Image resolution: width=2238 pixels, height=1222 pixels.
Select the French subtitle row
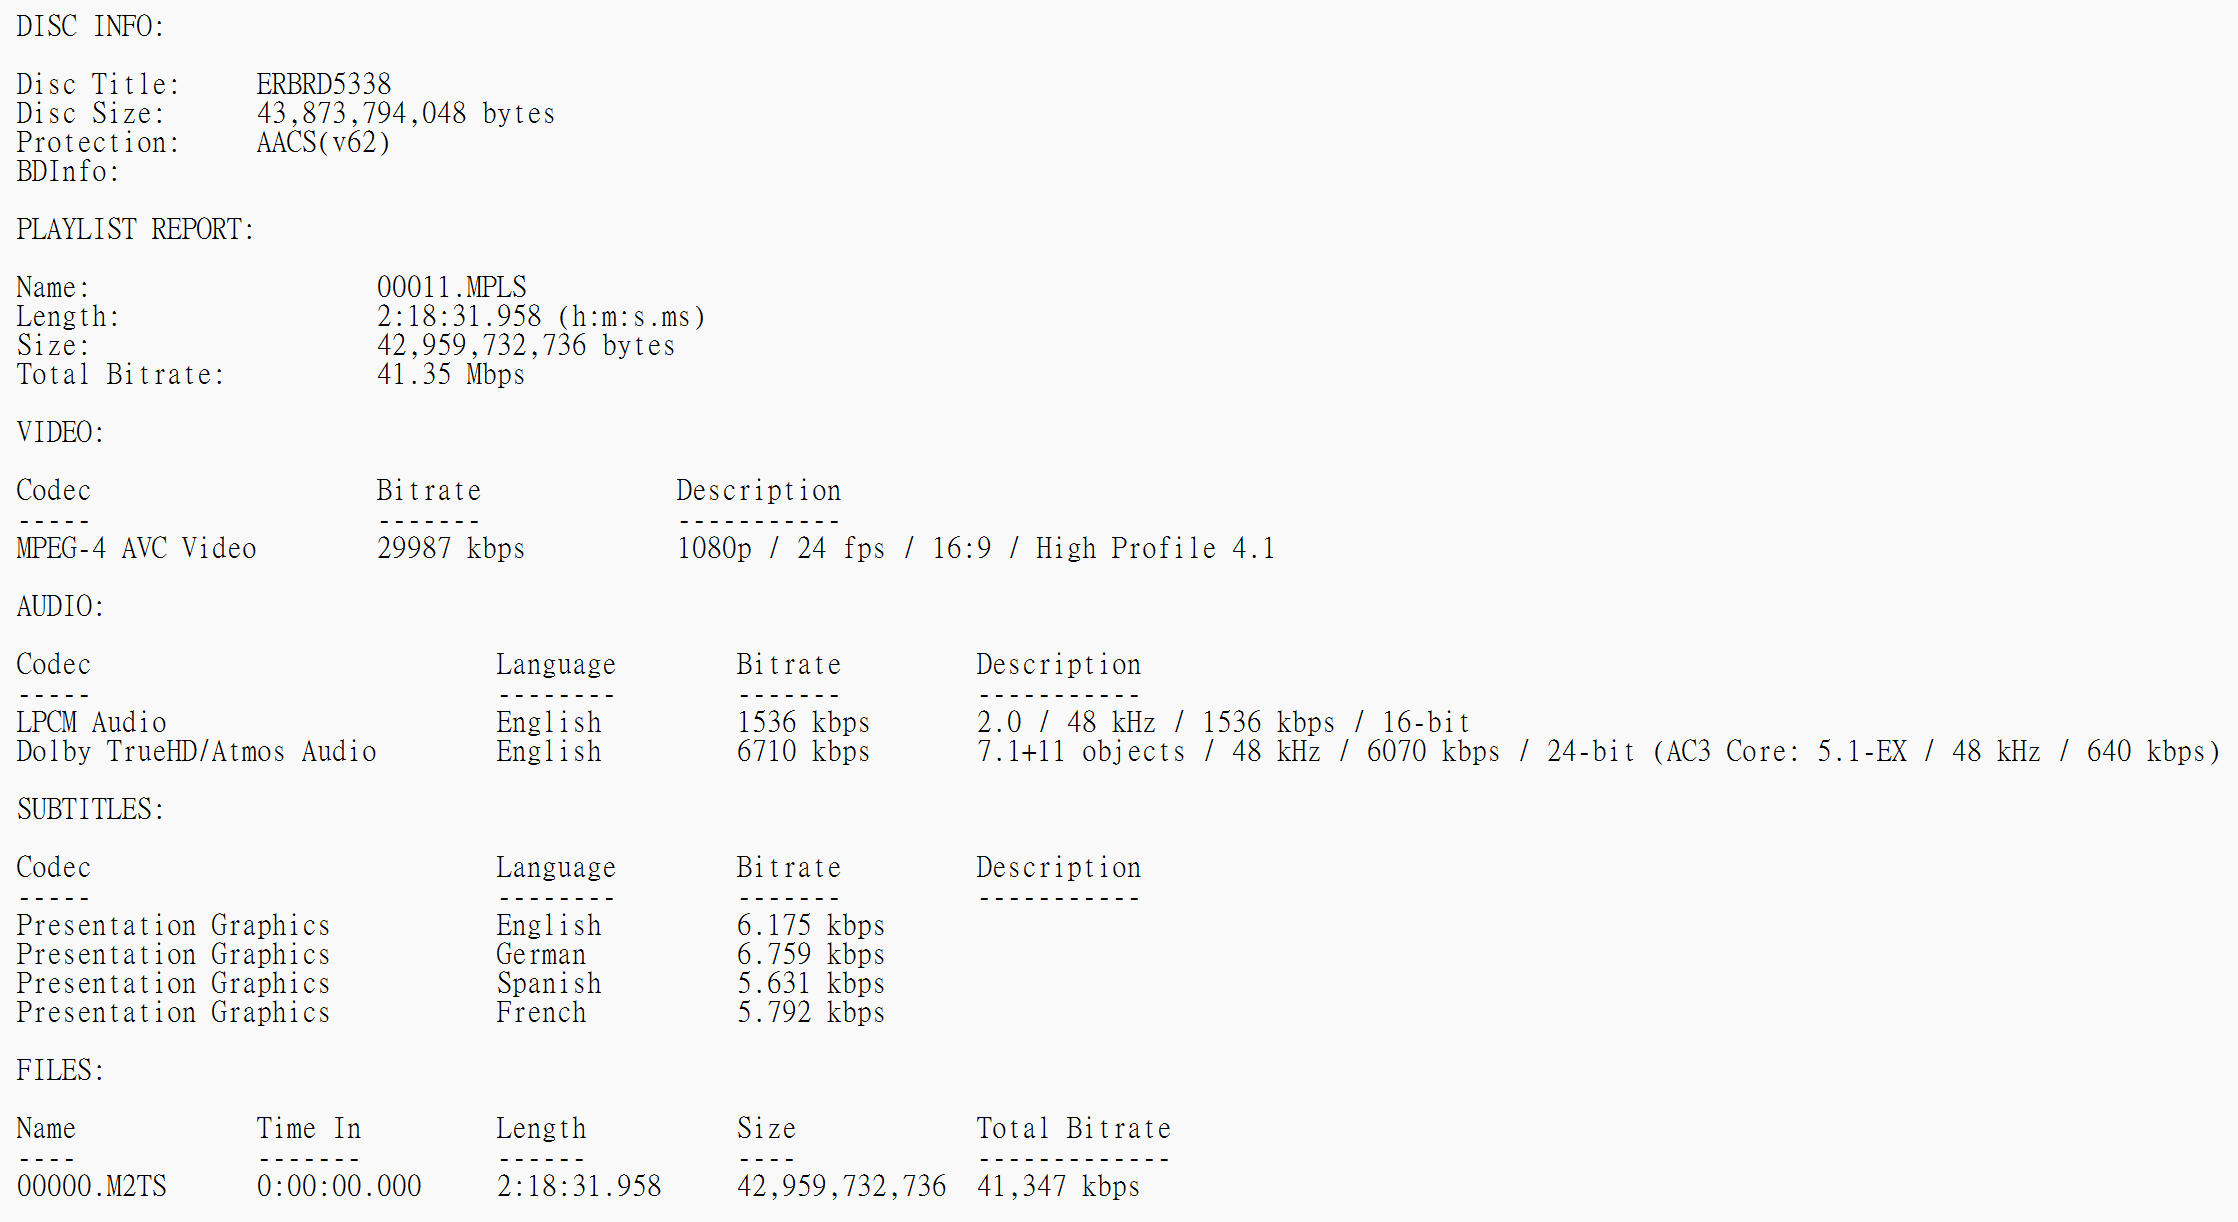pos(451,1012)
